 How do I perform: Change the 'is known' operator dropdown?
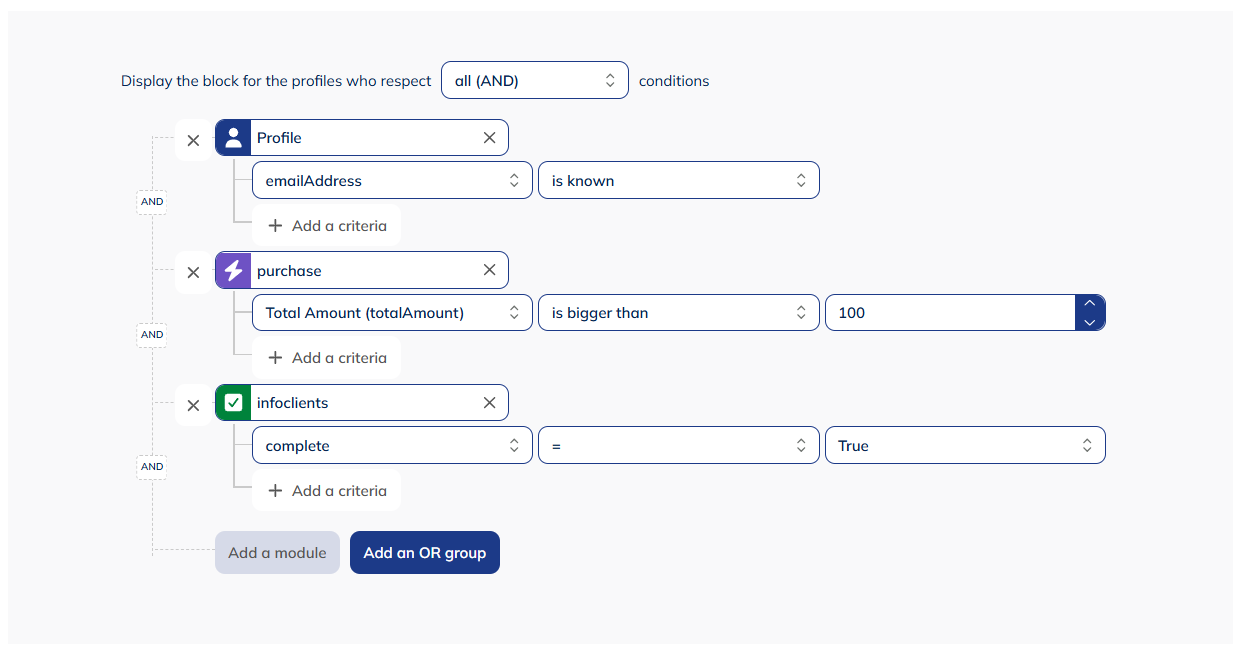678,180
